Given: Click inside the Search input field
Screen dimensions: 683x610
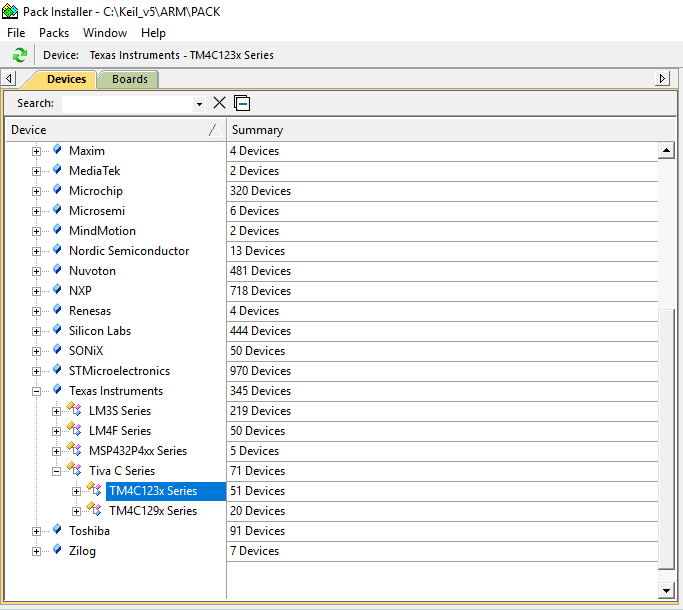Looking at the screenshot, I should click(x=128, y=104).
